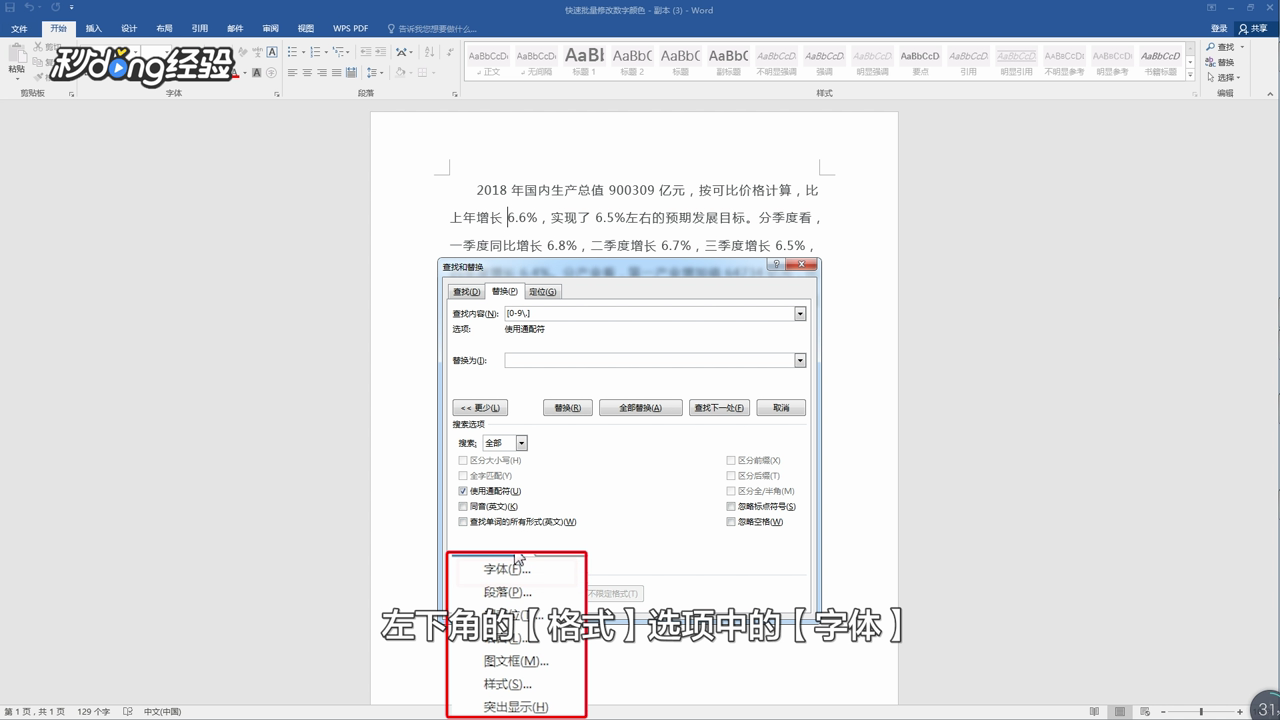Click the increase indent icon
Screen dimensions: 1280x720
click(381, 52)
